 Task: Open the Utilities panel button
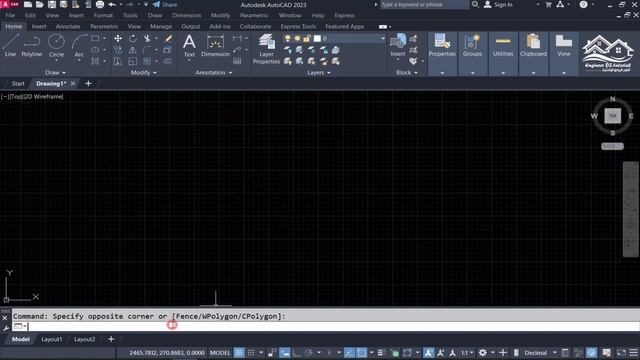click(503, 46)
